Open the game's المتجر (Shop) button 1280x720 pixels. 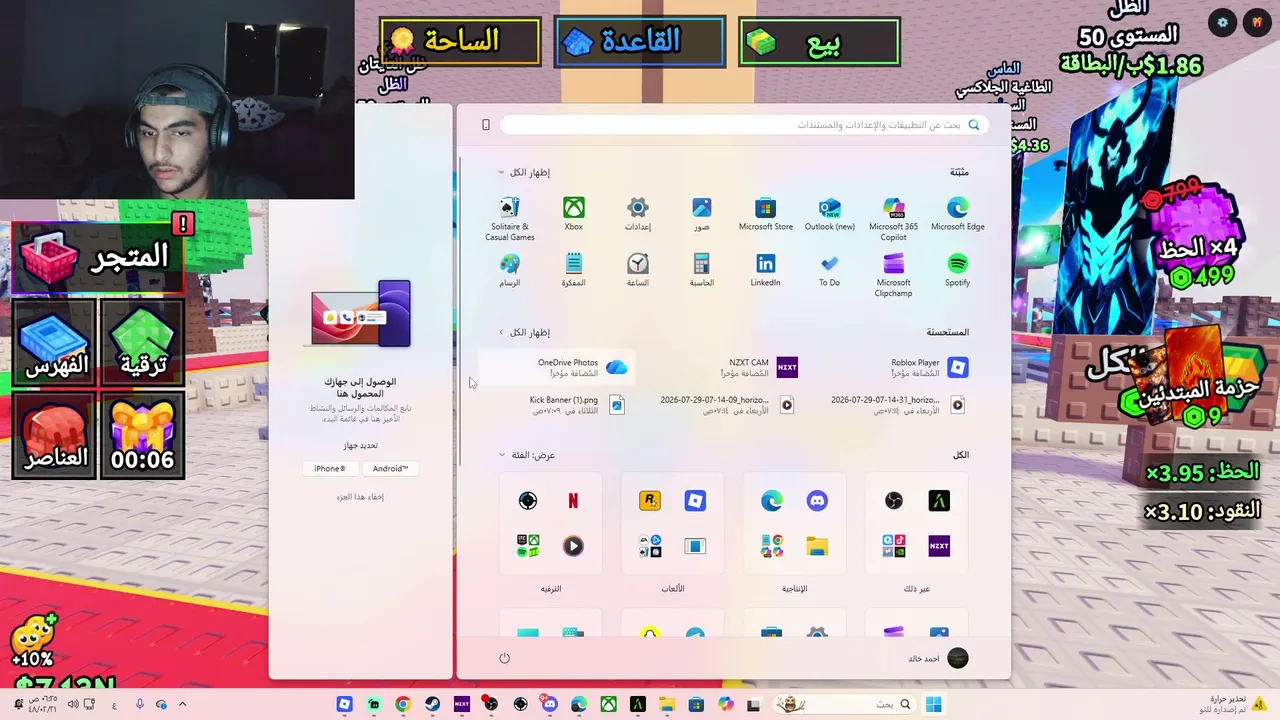(x=97, y=257)
